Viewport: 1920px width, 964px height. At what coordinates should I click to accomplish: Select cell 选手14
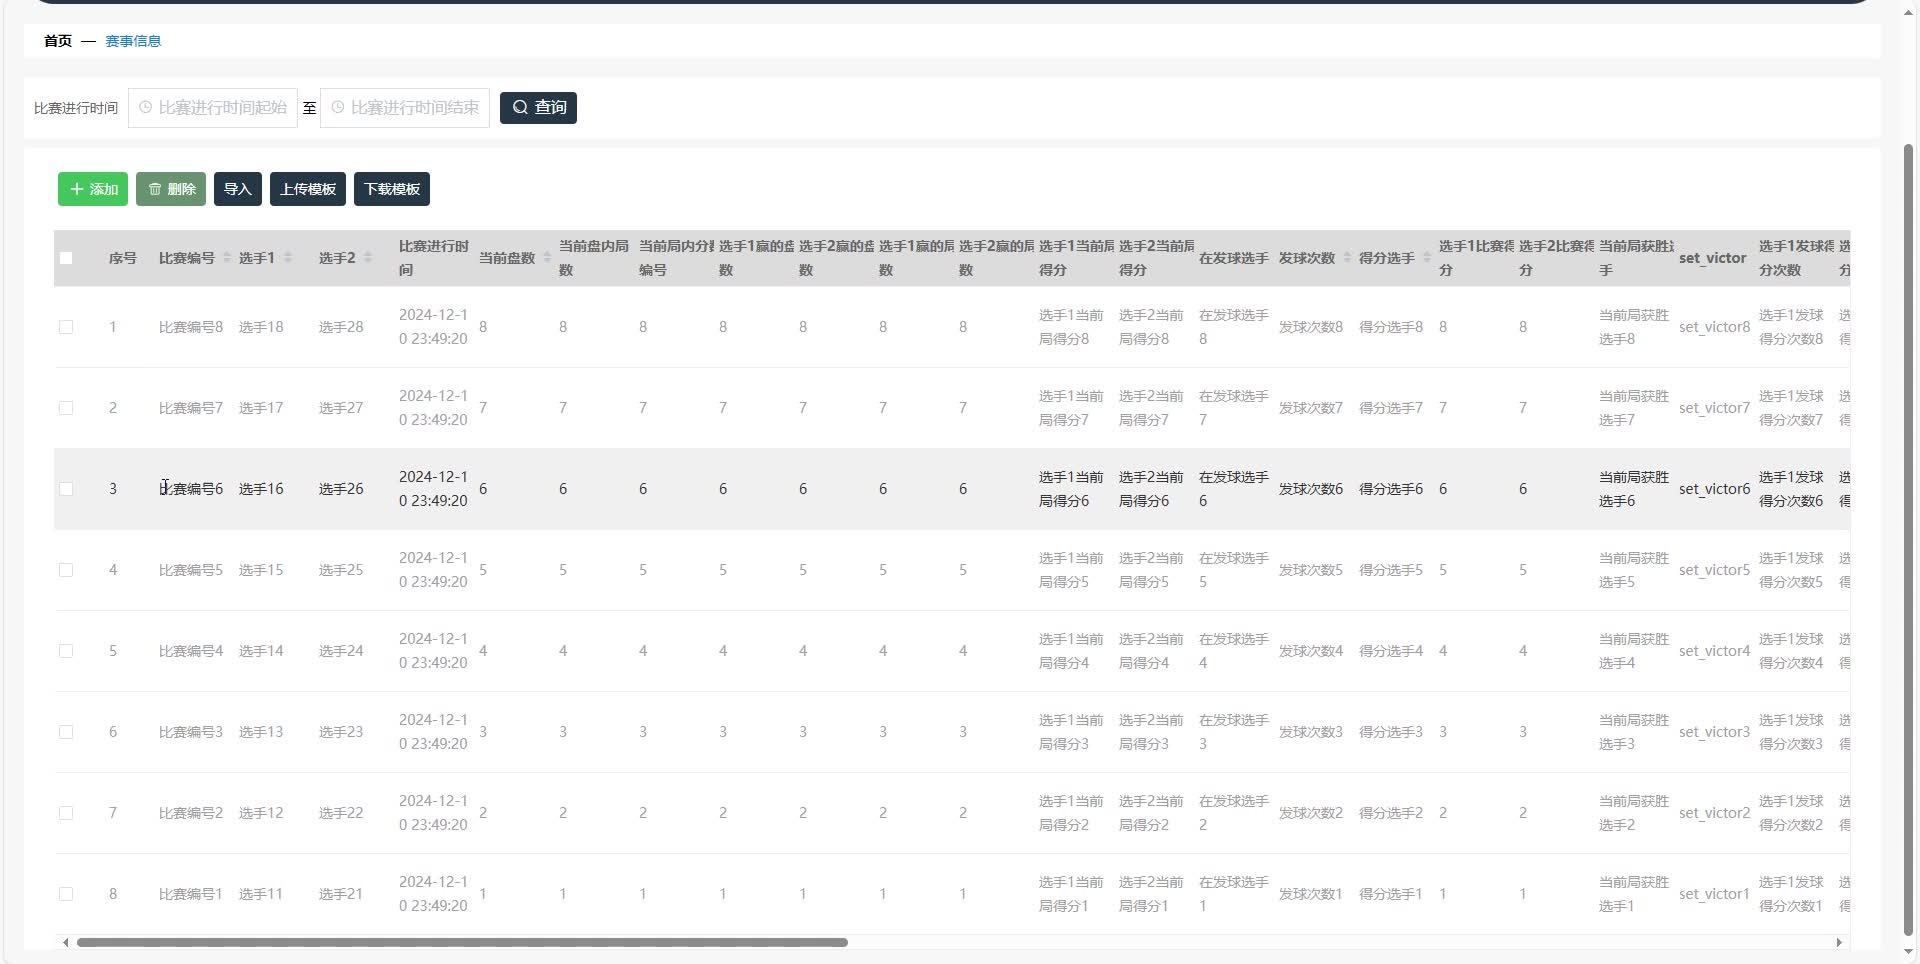tap(261, 651)
